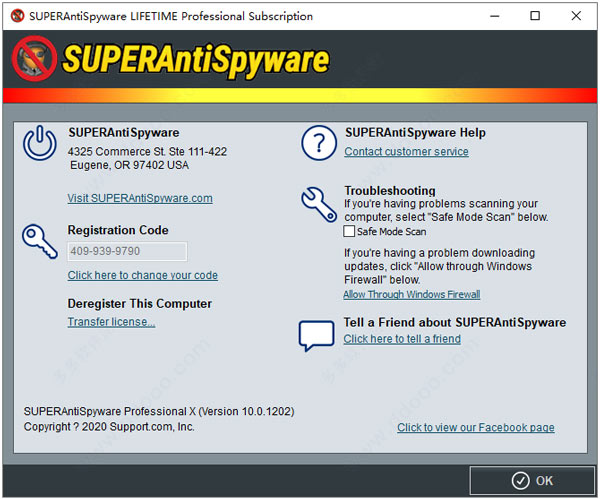Click here to change your code link
This screenshot has width=600, height=499.
pyautogui.click(x=143, y=275)
